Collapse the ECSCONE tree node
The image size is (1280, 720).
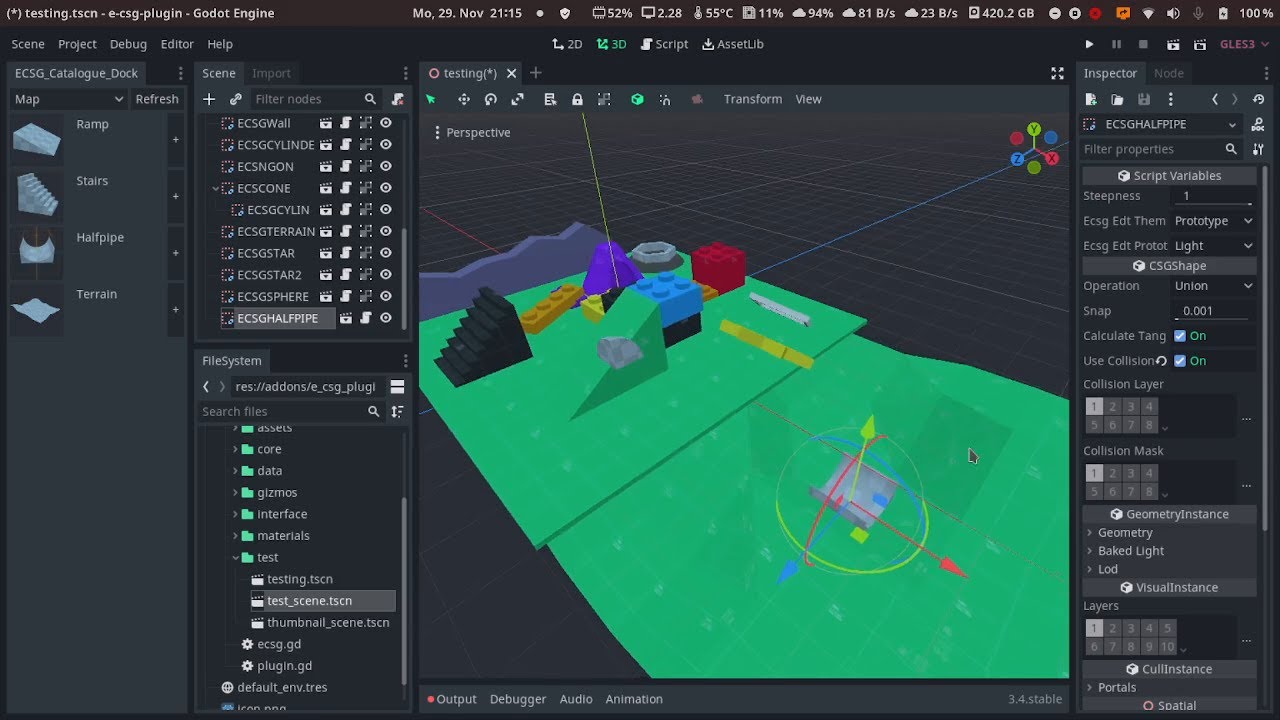(216, 188)
